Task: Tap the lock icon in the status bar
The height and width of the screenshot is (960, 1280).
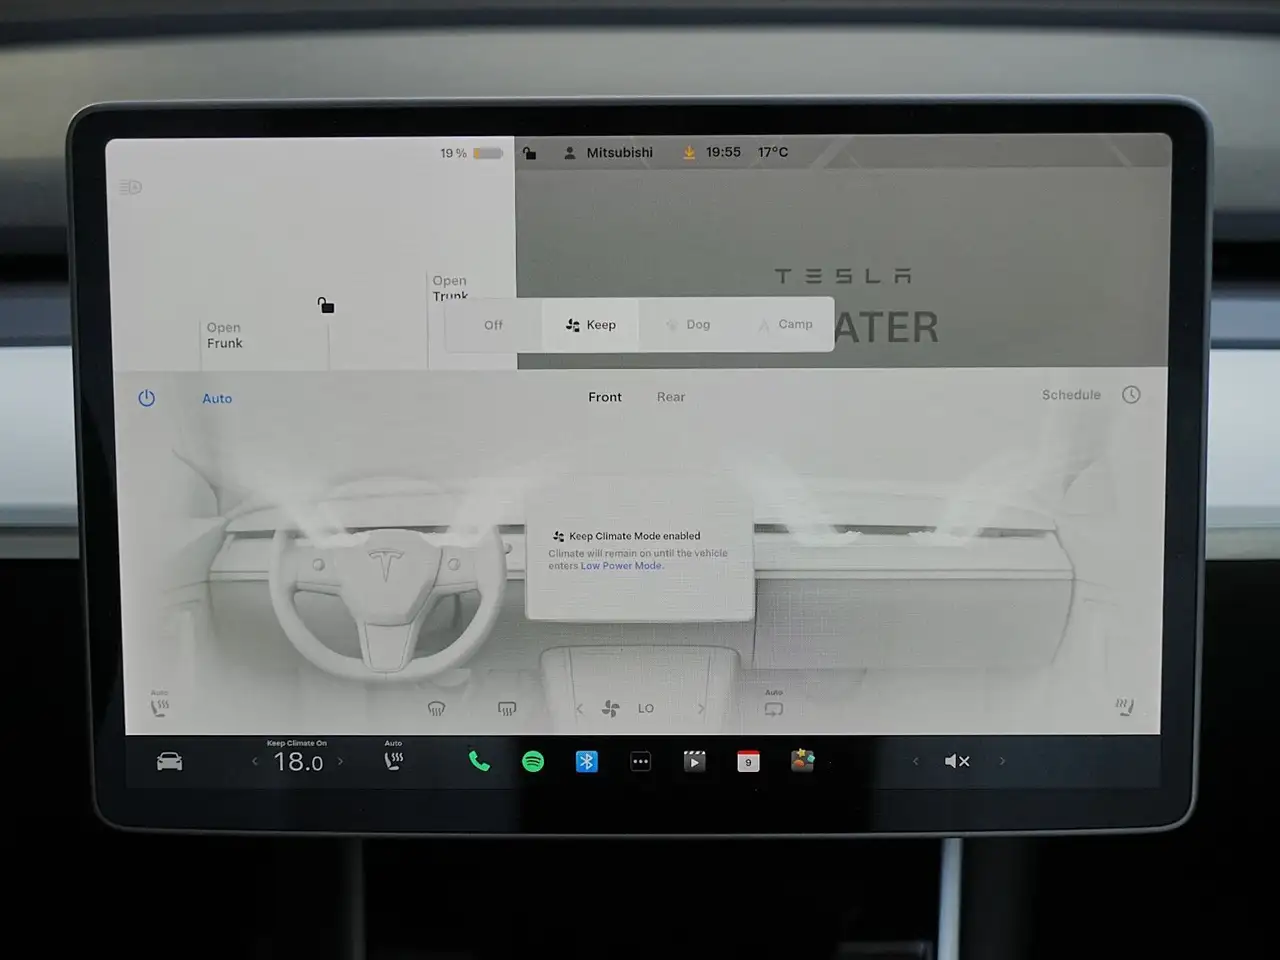Action: pos(529,153)
